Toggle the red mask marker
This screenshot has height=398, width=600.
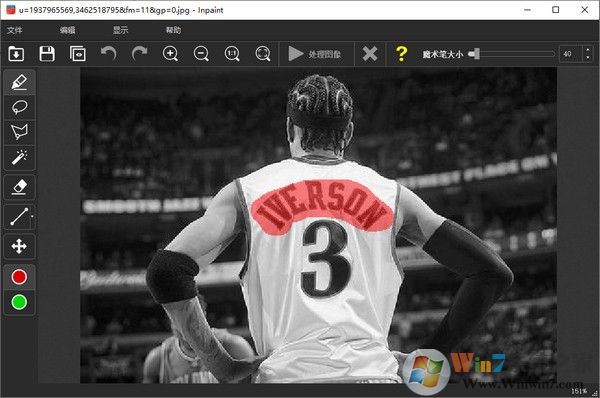coord(19,277)
